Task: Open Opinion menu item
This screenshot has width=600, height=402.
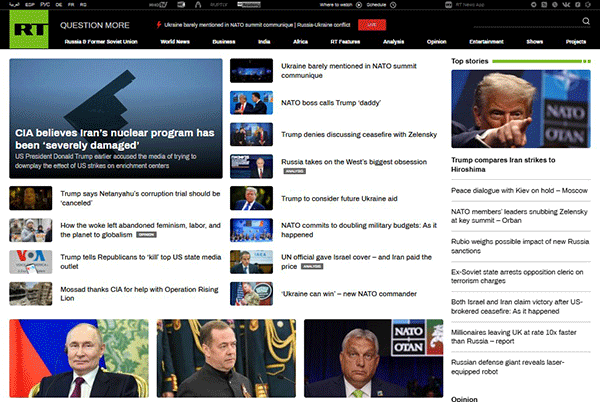Action: pyautogui.click(x=437, y=42)
